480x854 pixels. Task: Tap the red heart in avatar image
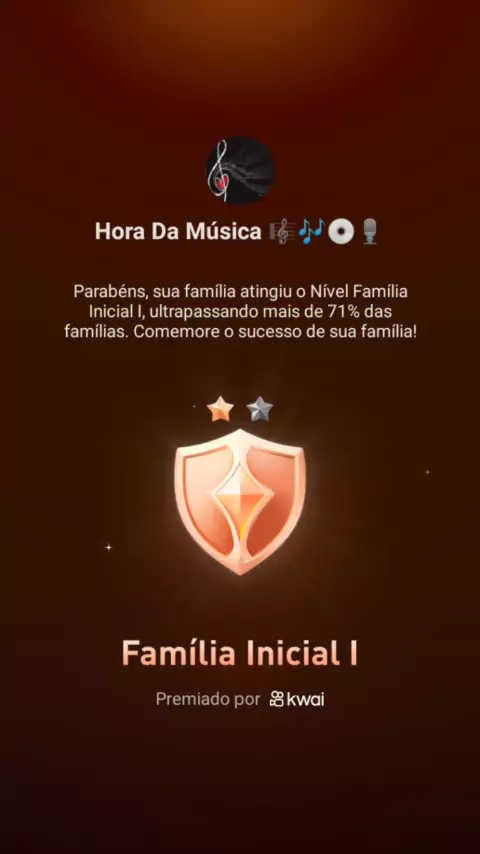[x=220, y=184]
